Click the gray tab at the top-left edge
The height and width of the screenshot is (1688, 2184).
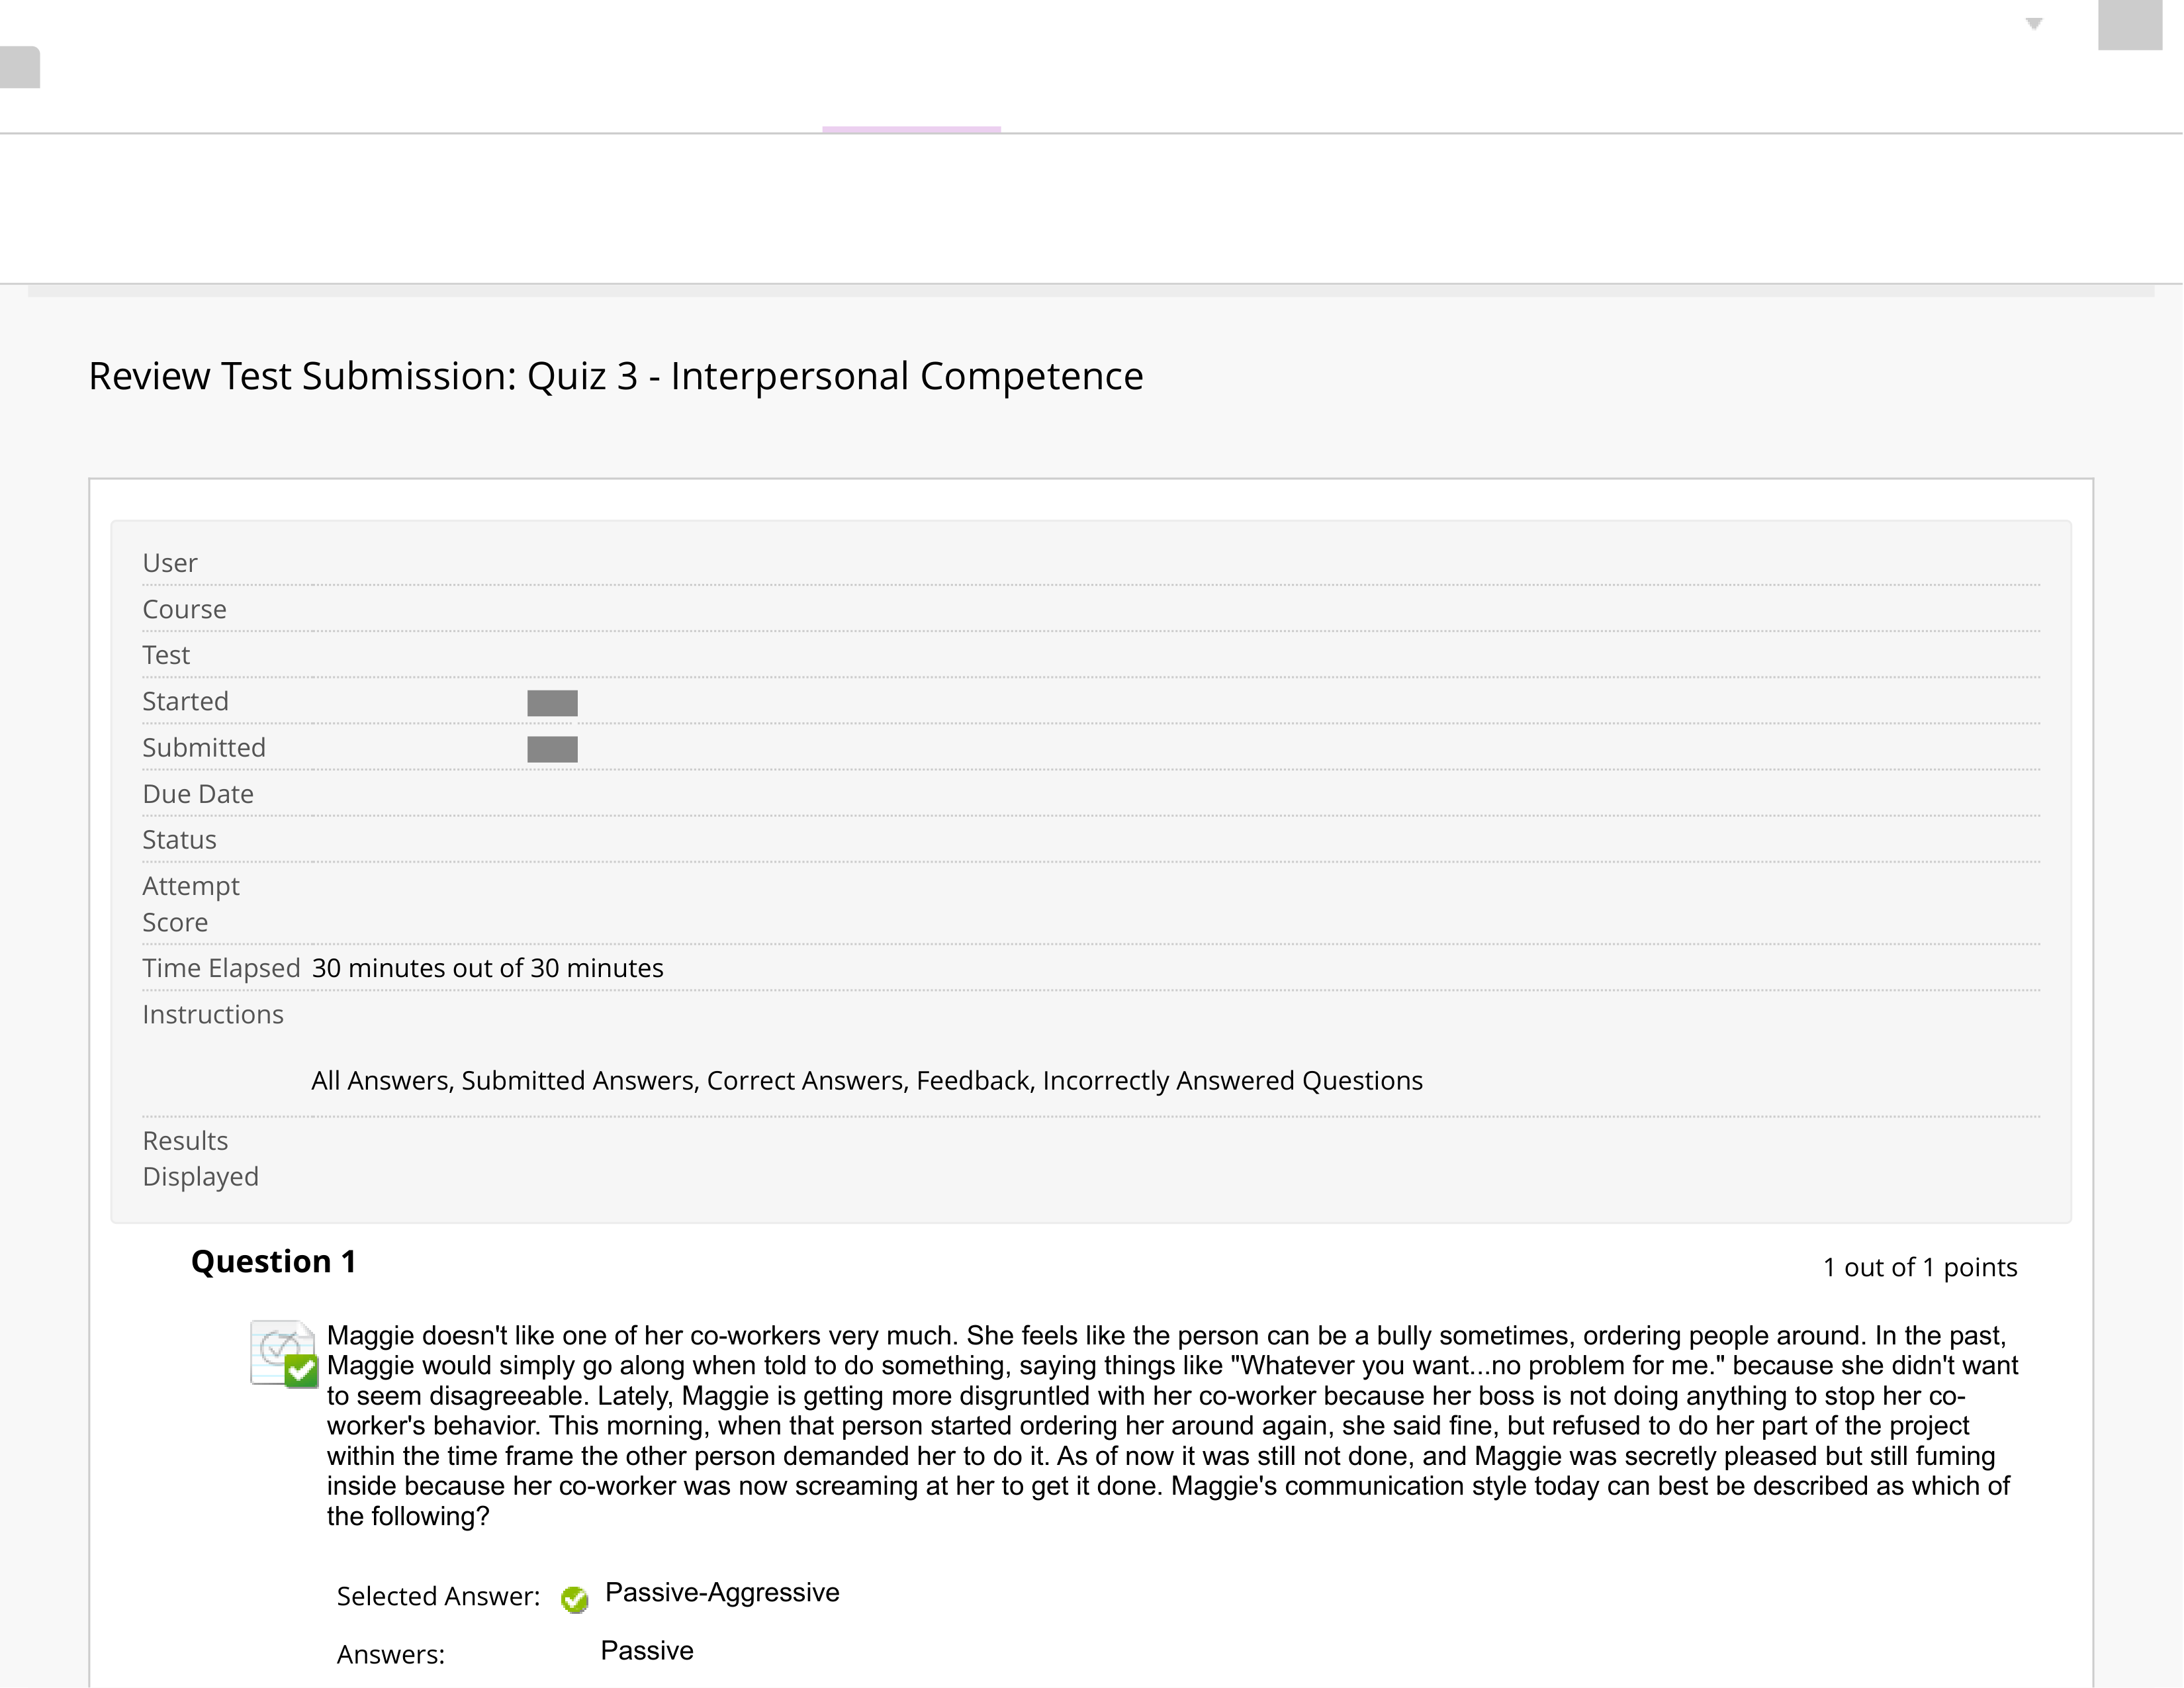(x=20, y=67)
